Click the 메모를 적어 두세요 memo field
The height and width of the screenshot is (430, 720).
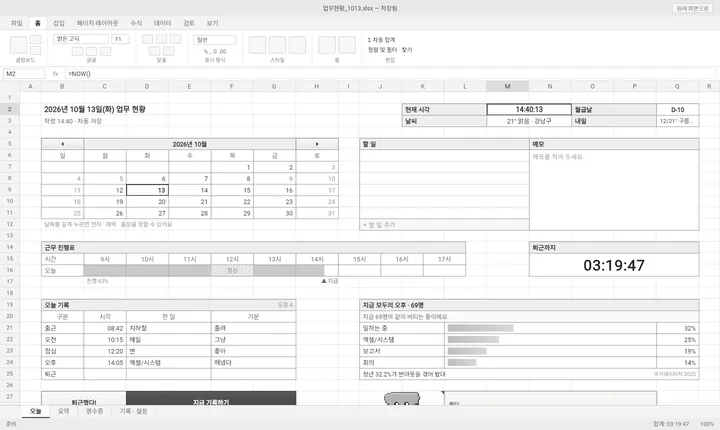(x=614, y=190)
